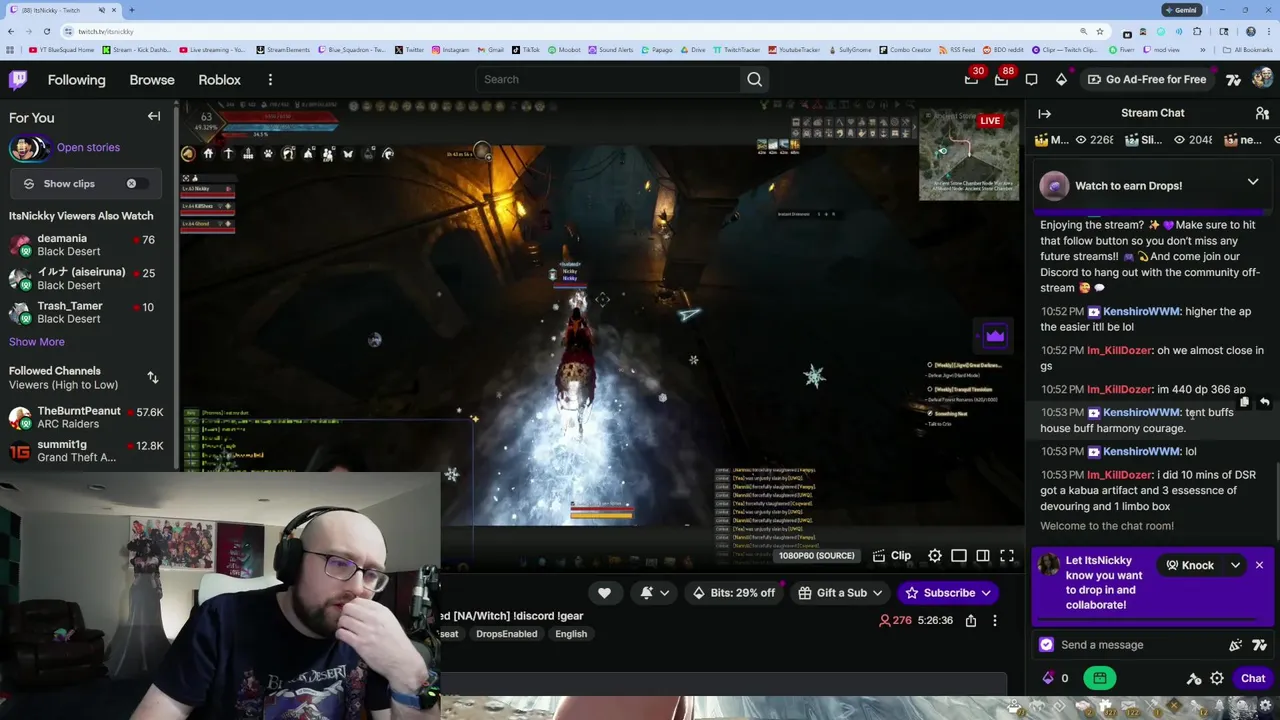The image size is (1280, 720).
Task: Dismiss the Knock collaboration banner
Action: (x=1259, y=565)
